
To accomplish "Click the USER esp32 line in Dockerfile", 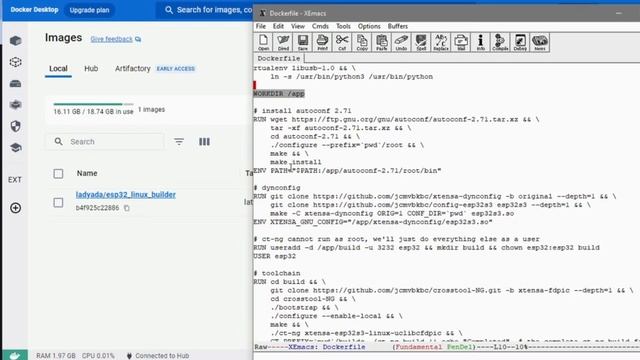I will click(x=274, y=256).
